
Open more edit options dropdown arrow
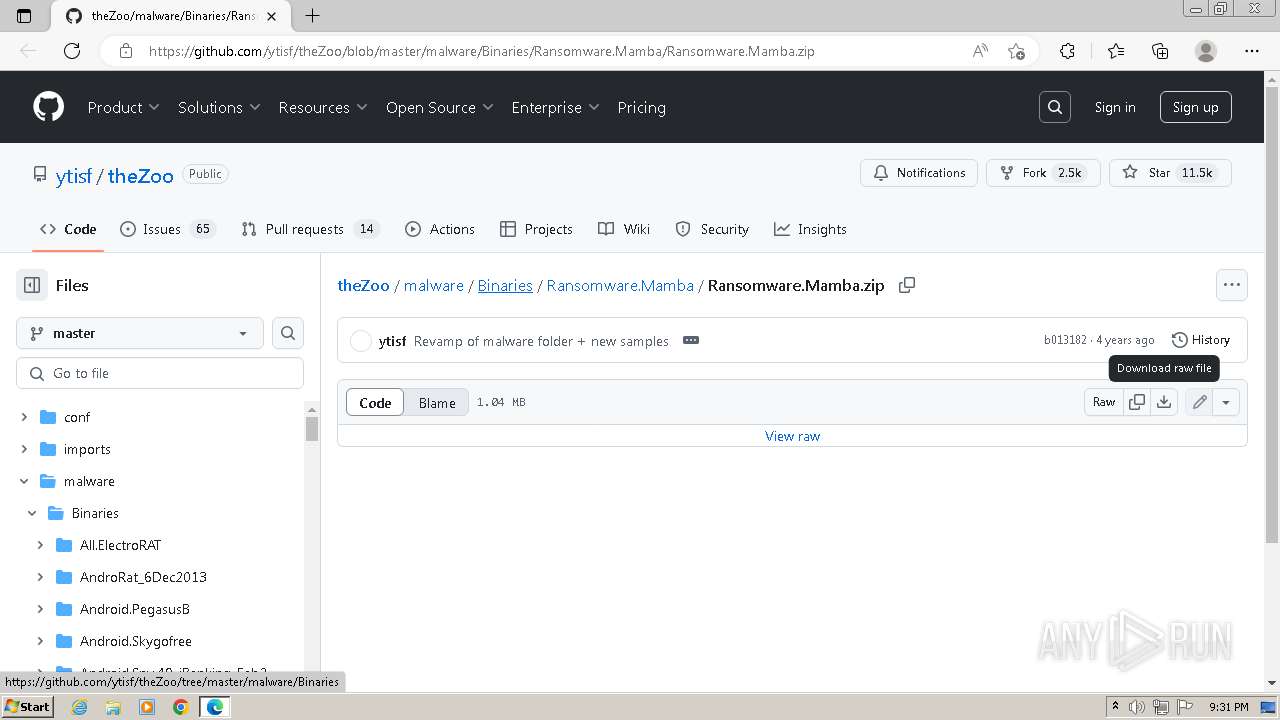[1226, 402]
